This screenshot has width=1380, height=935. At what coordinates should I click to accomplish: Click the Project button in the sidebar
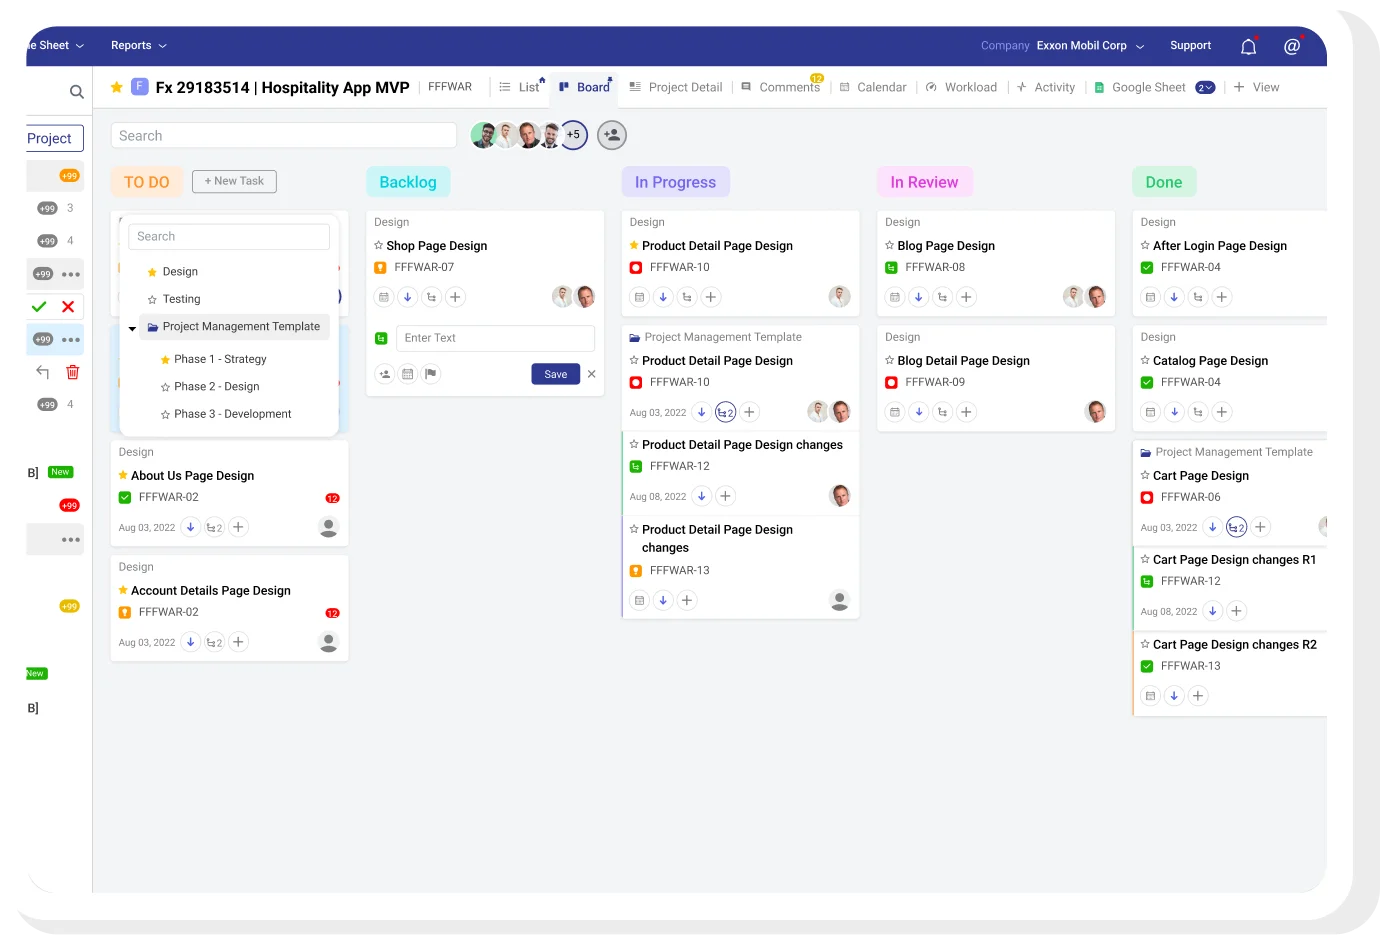53,138
